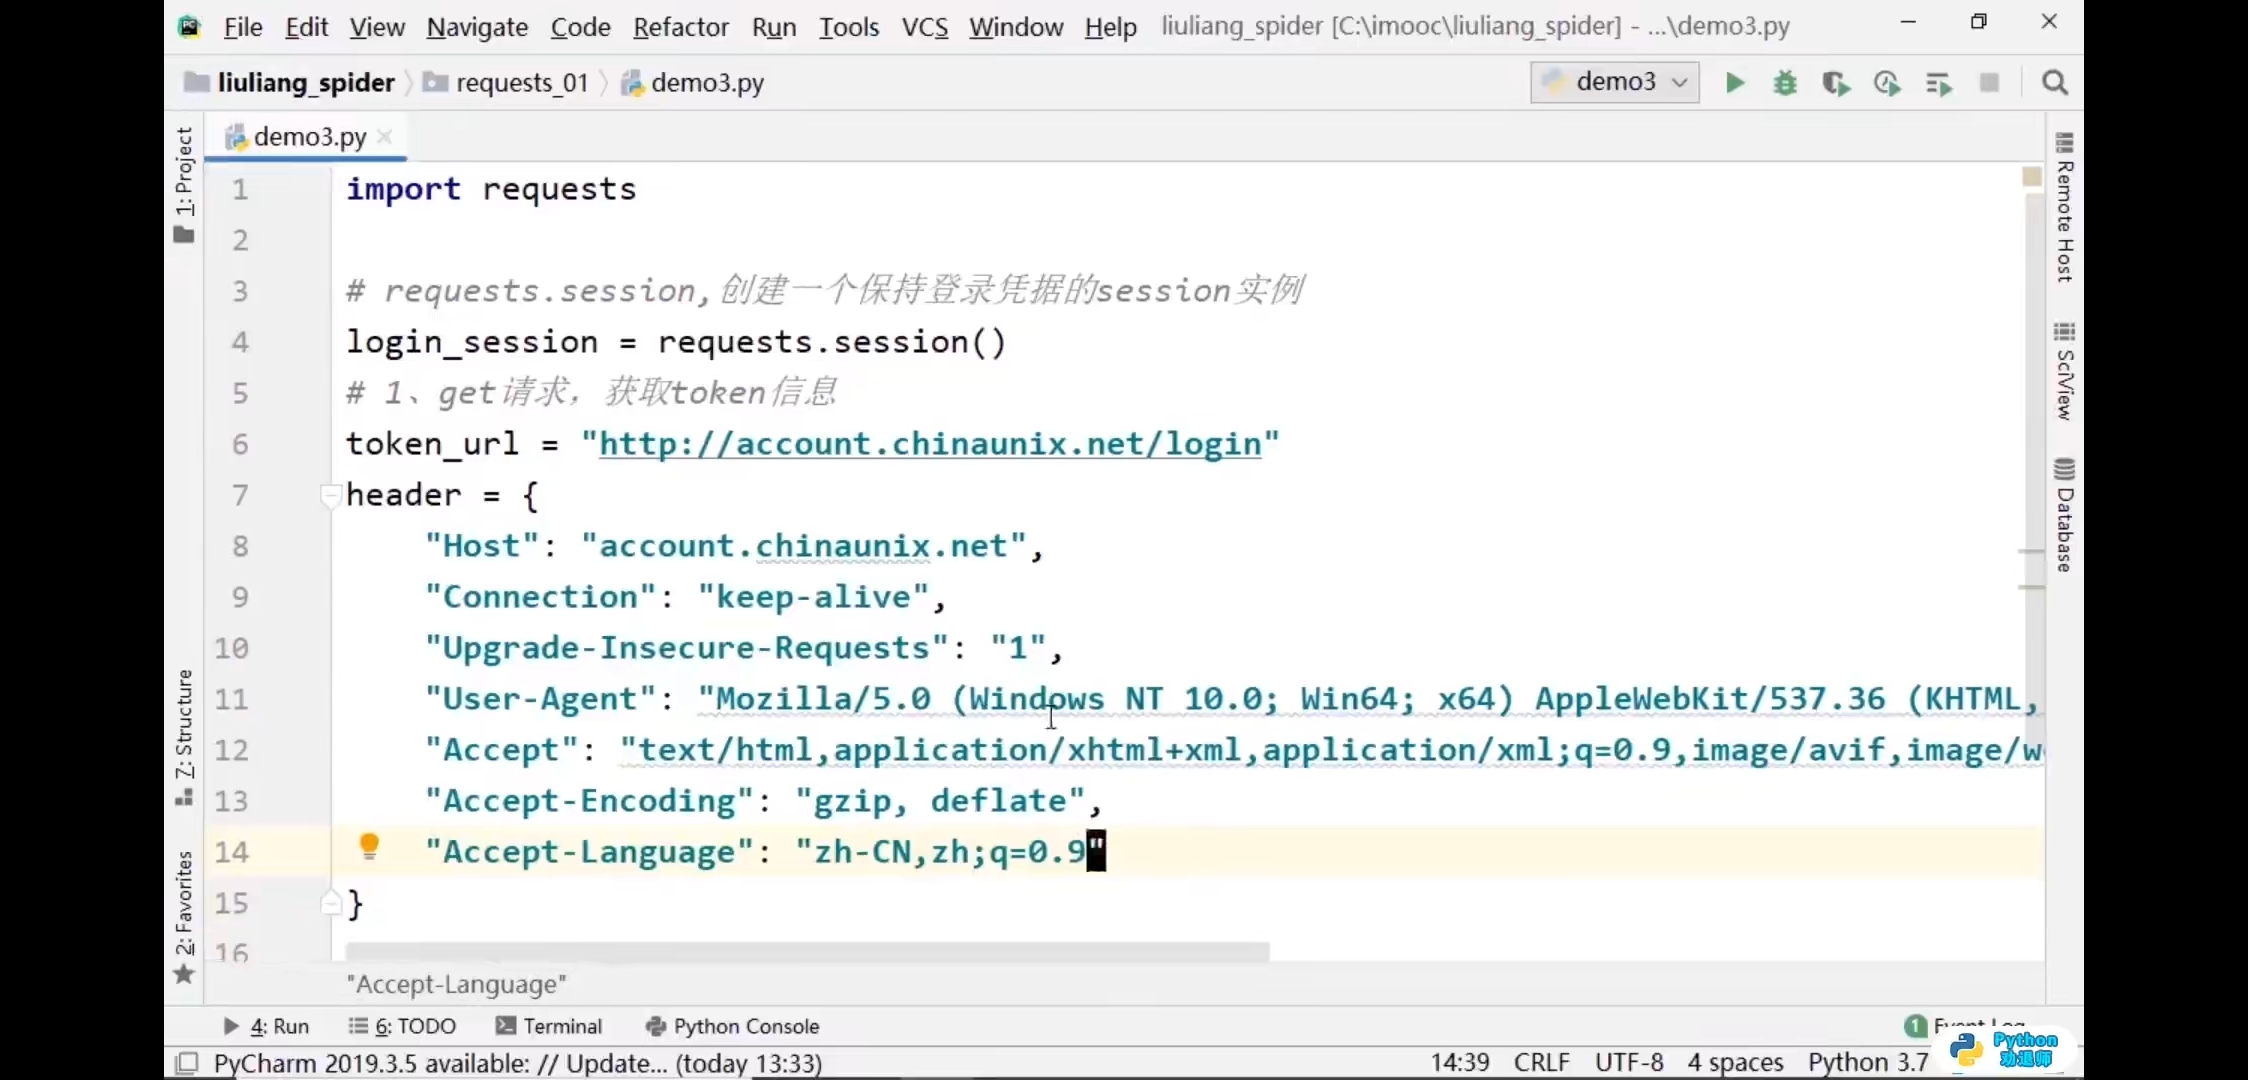
Task: Click the demo3.py breadcrumb
Action: [x=693, y=83]
